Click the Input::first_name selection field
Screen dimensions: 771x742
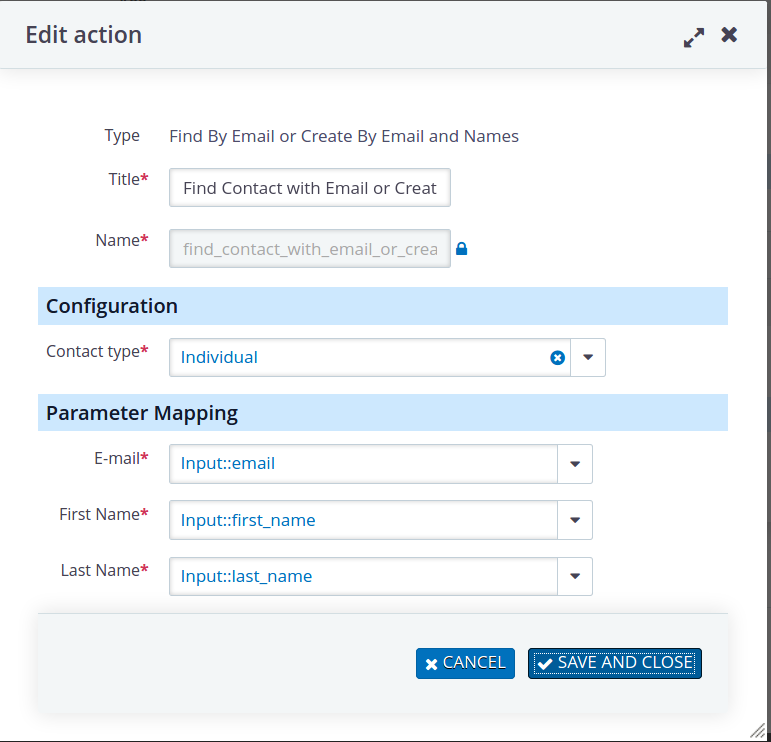coord(363,520)
